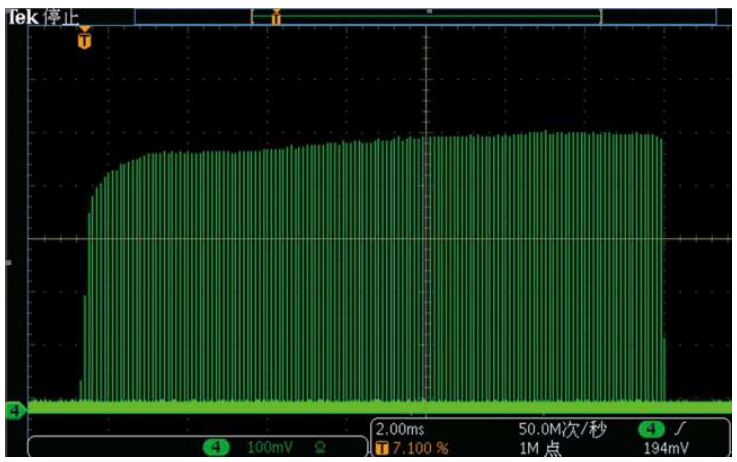Click the channel 4 ground level indicator
The image size is (737, 462).
[15, 411]
